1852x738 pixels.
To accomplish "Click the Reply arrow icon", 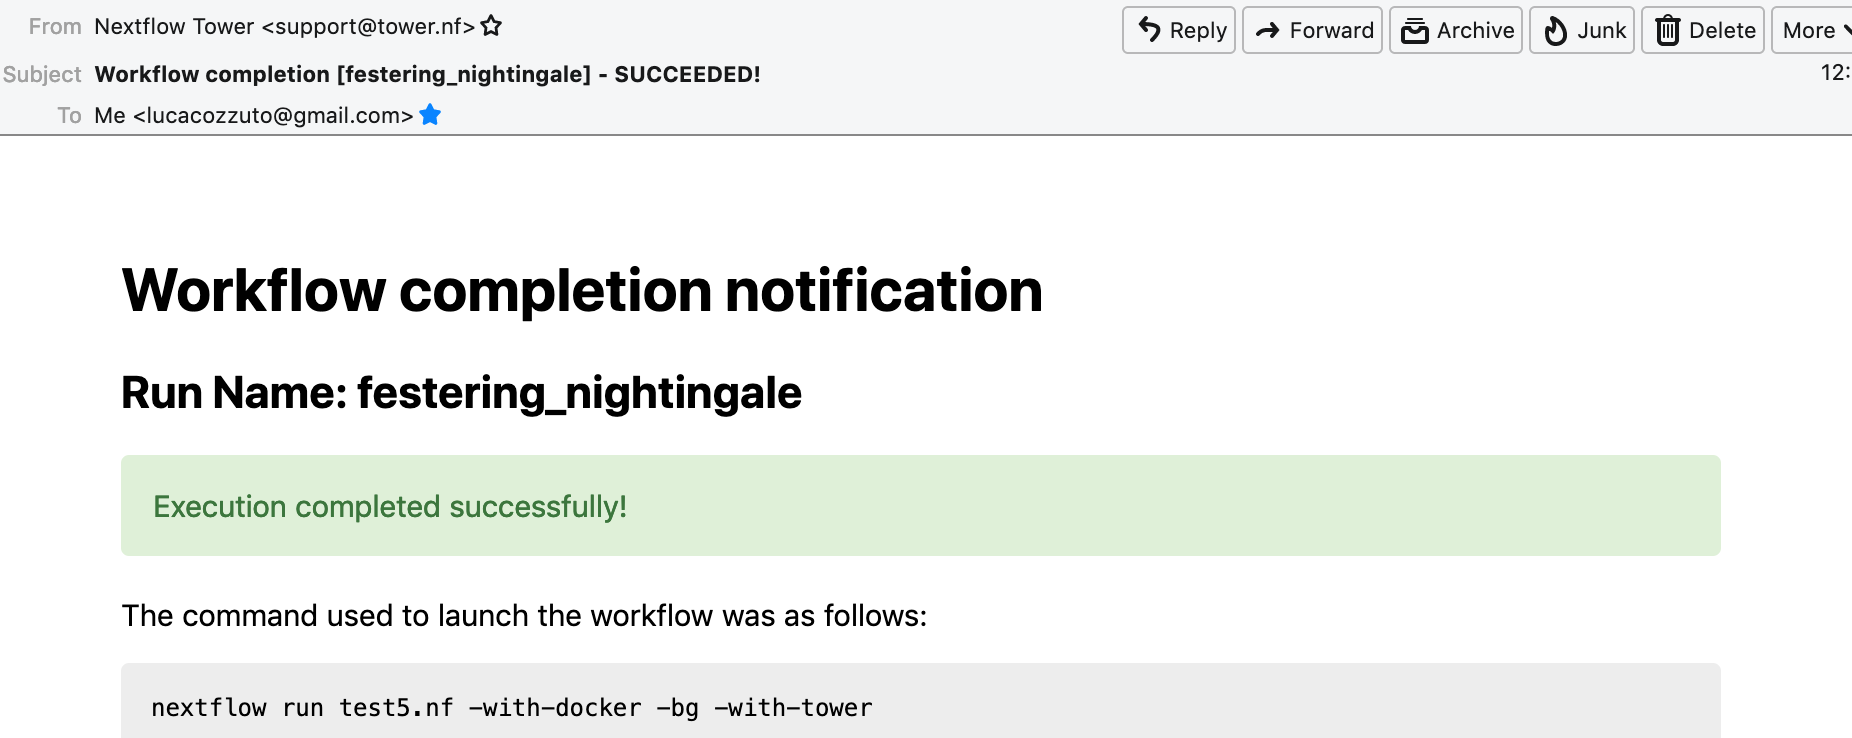I will (x=1150, y=30).
